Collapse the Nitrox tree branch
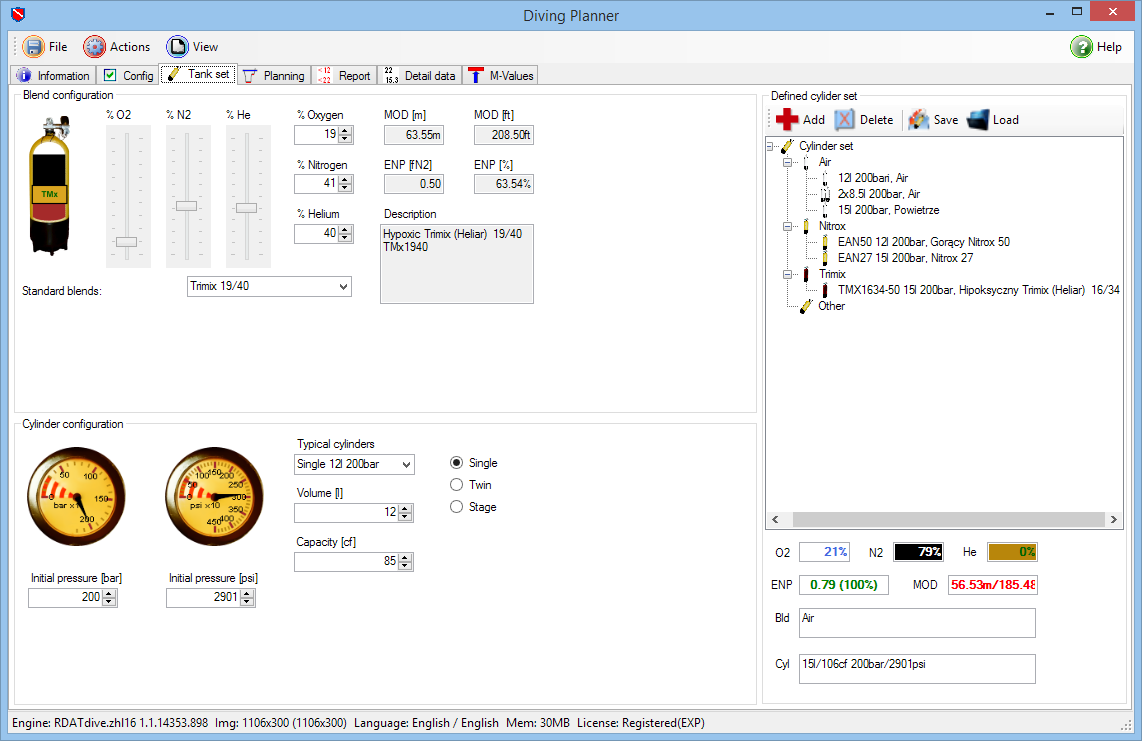This screenshot has width=1142, height=741. 787,226
